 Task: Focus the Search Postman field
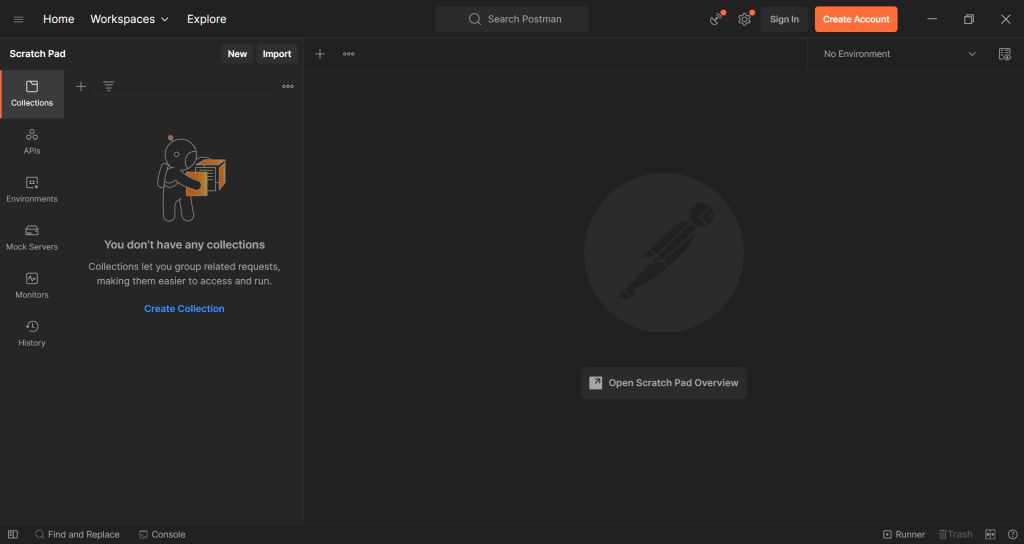pyautogui.click(x=512, y=19)
